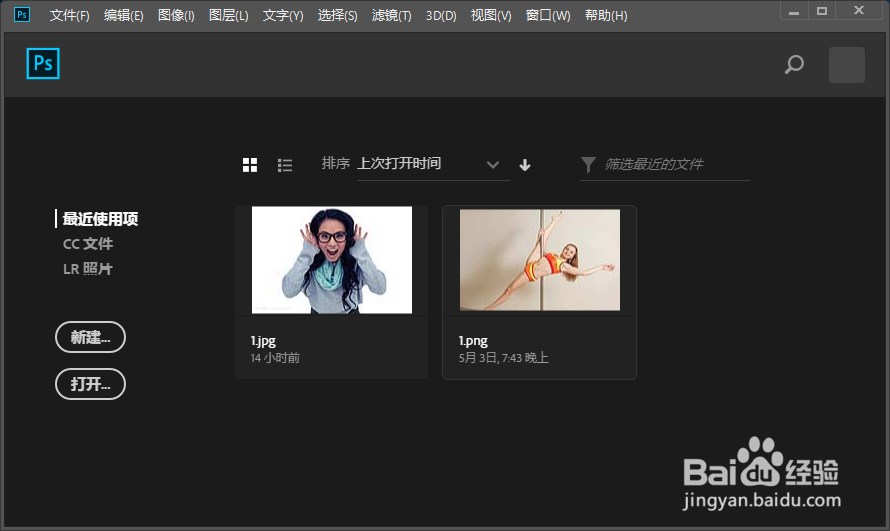Open the 图层(L) menu
Screen dimensions: 890x531
pos(228,15)
